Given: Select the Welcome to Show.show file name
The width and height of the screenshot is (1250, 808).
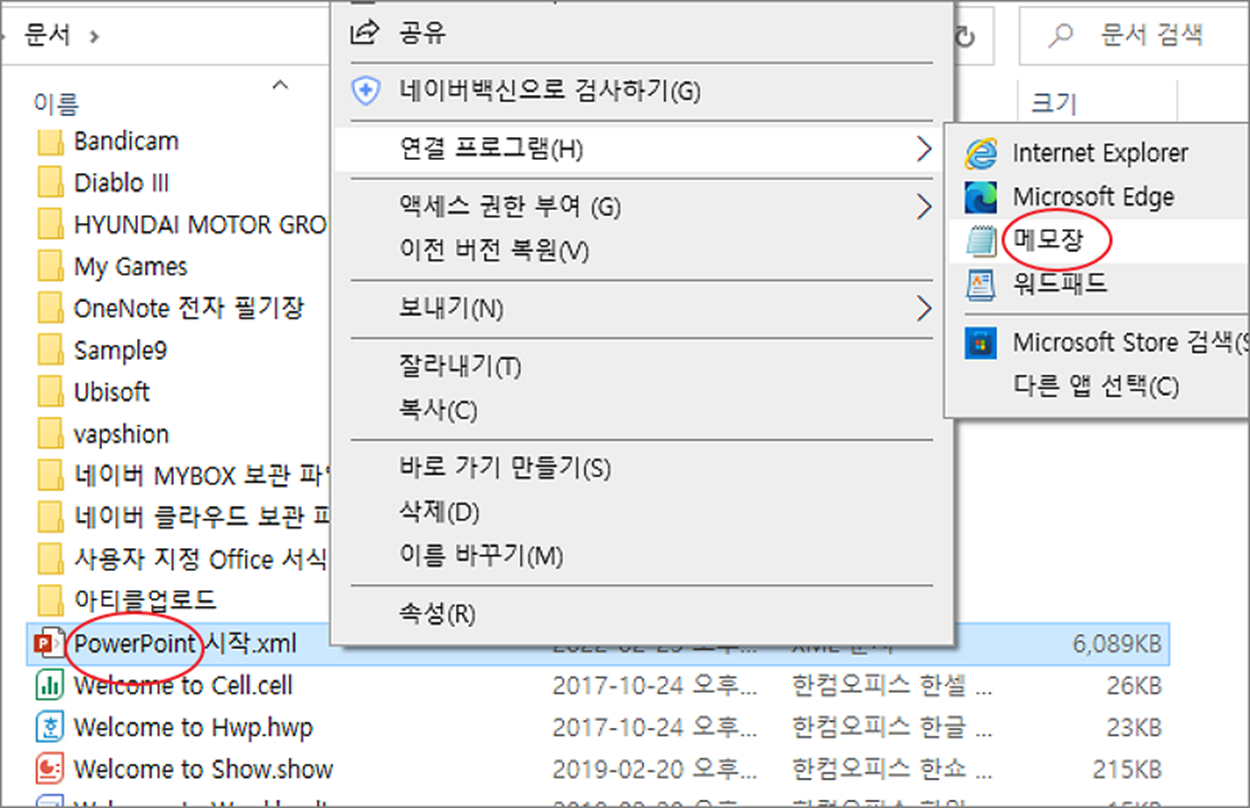Looking at the screenshot, I should click(203, 770).
